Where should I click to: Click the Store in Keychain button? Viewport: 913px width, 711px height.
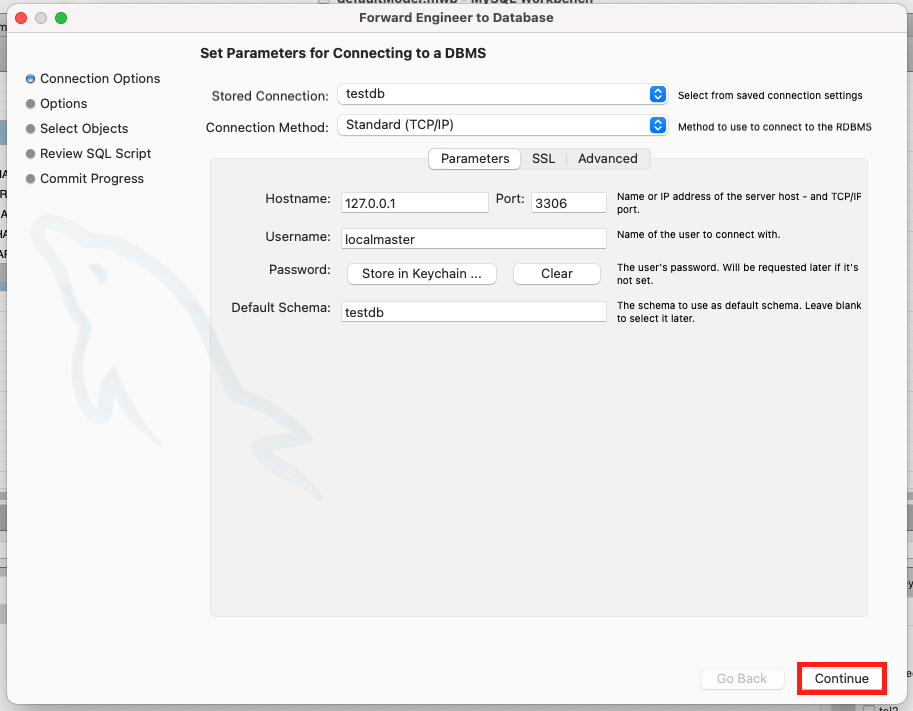422,274
